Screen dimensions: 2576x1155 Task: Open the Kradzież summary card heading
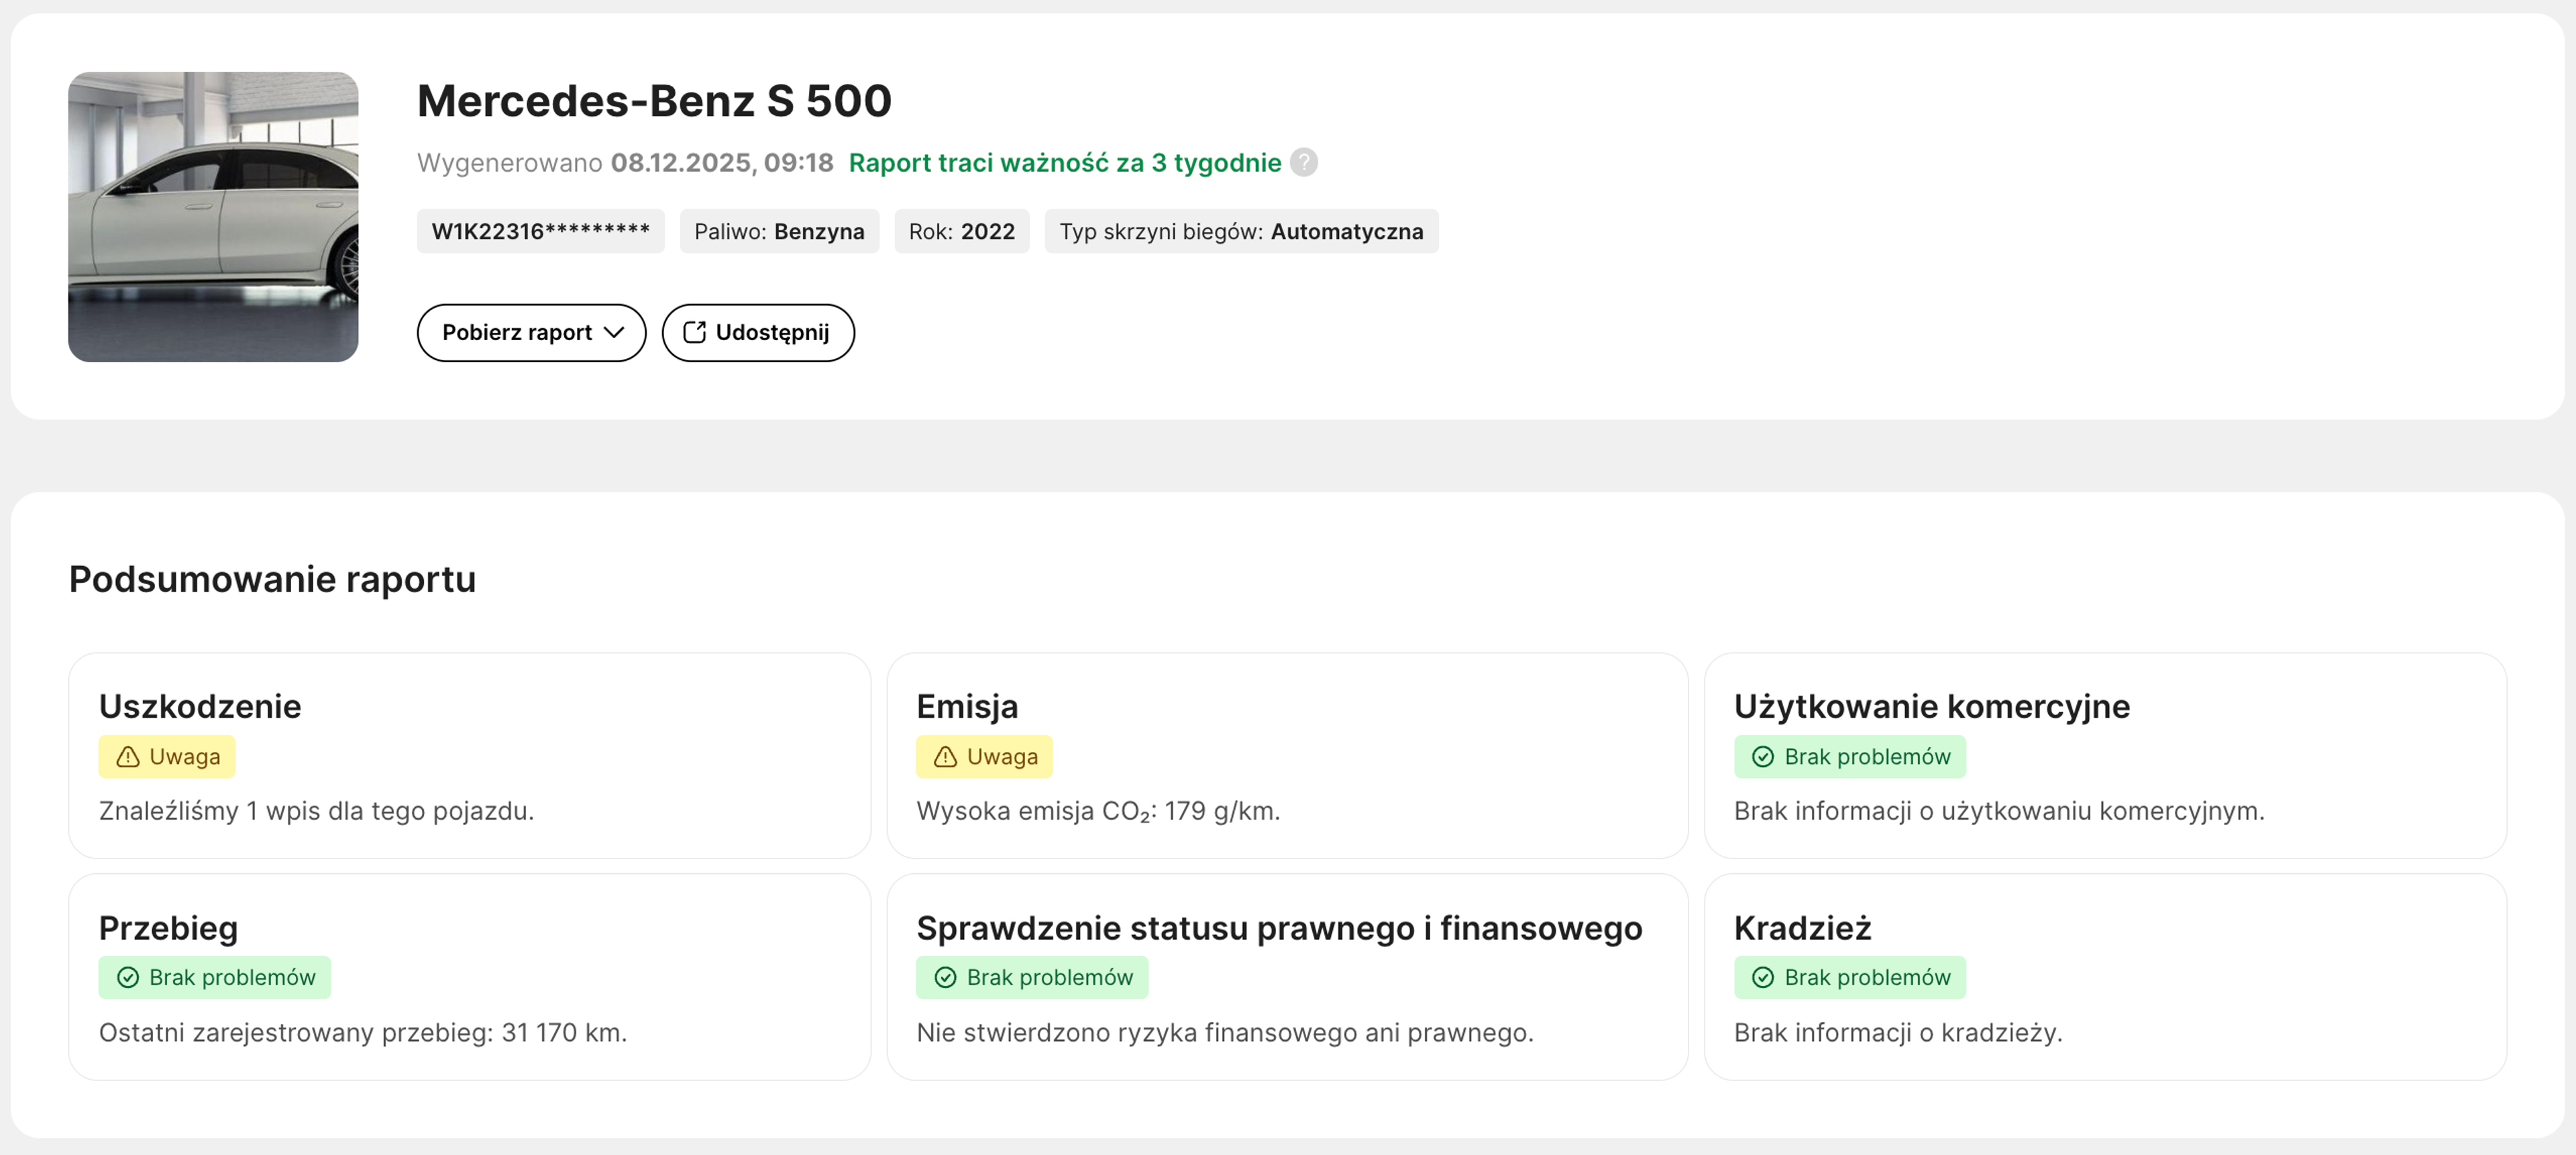[1803, 928]
